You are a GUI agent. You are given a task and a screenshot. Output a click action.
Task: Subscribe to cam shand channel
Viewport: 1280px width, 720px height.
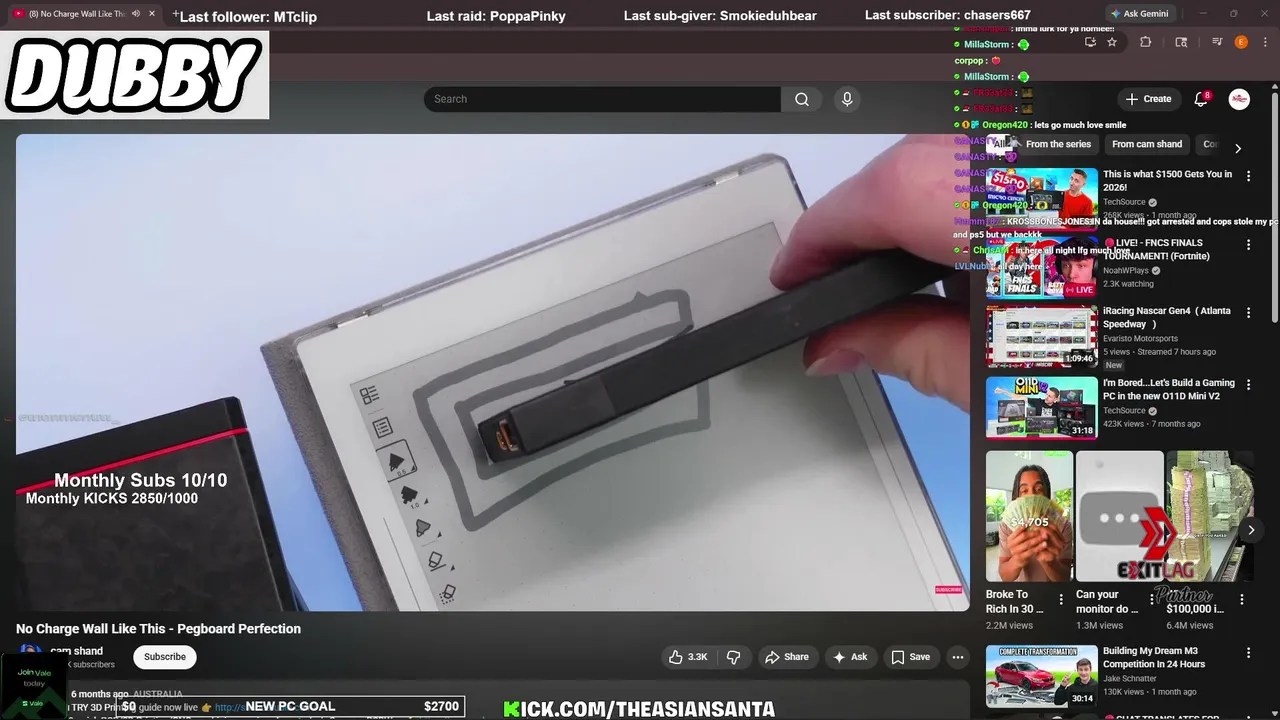[x=165, y=657]
